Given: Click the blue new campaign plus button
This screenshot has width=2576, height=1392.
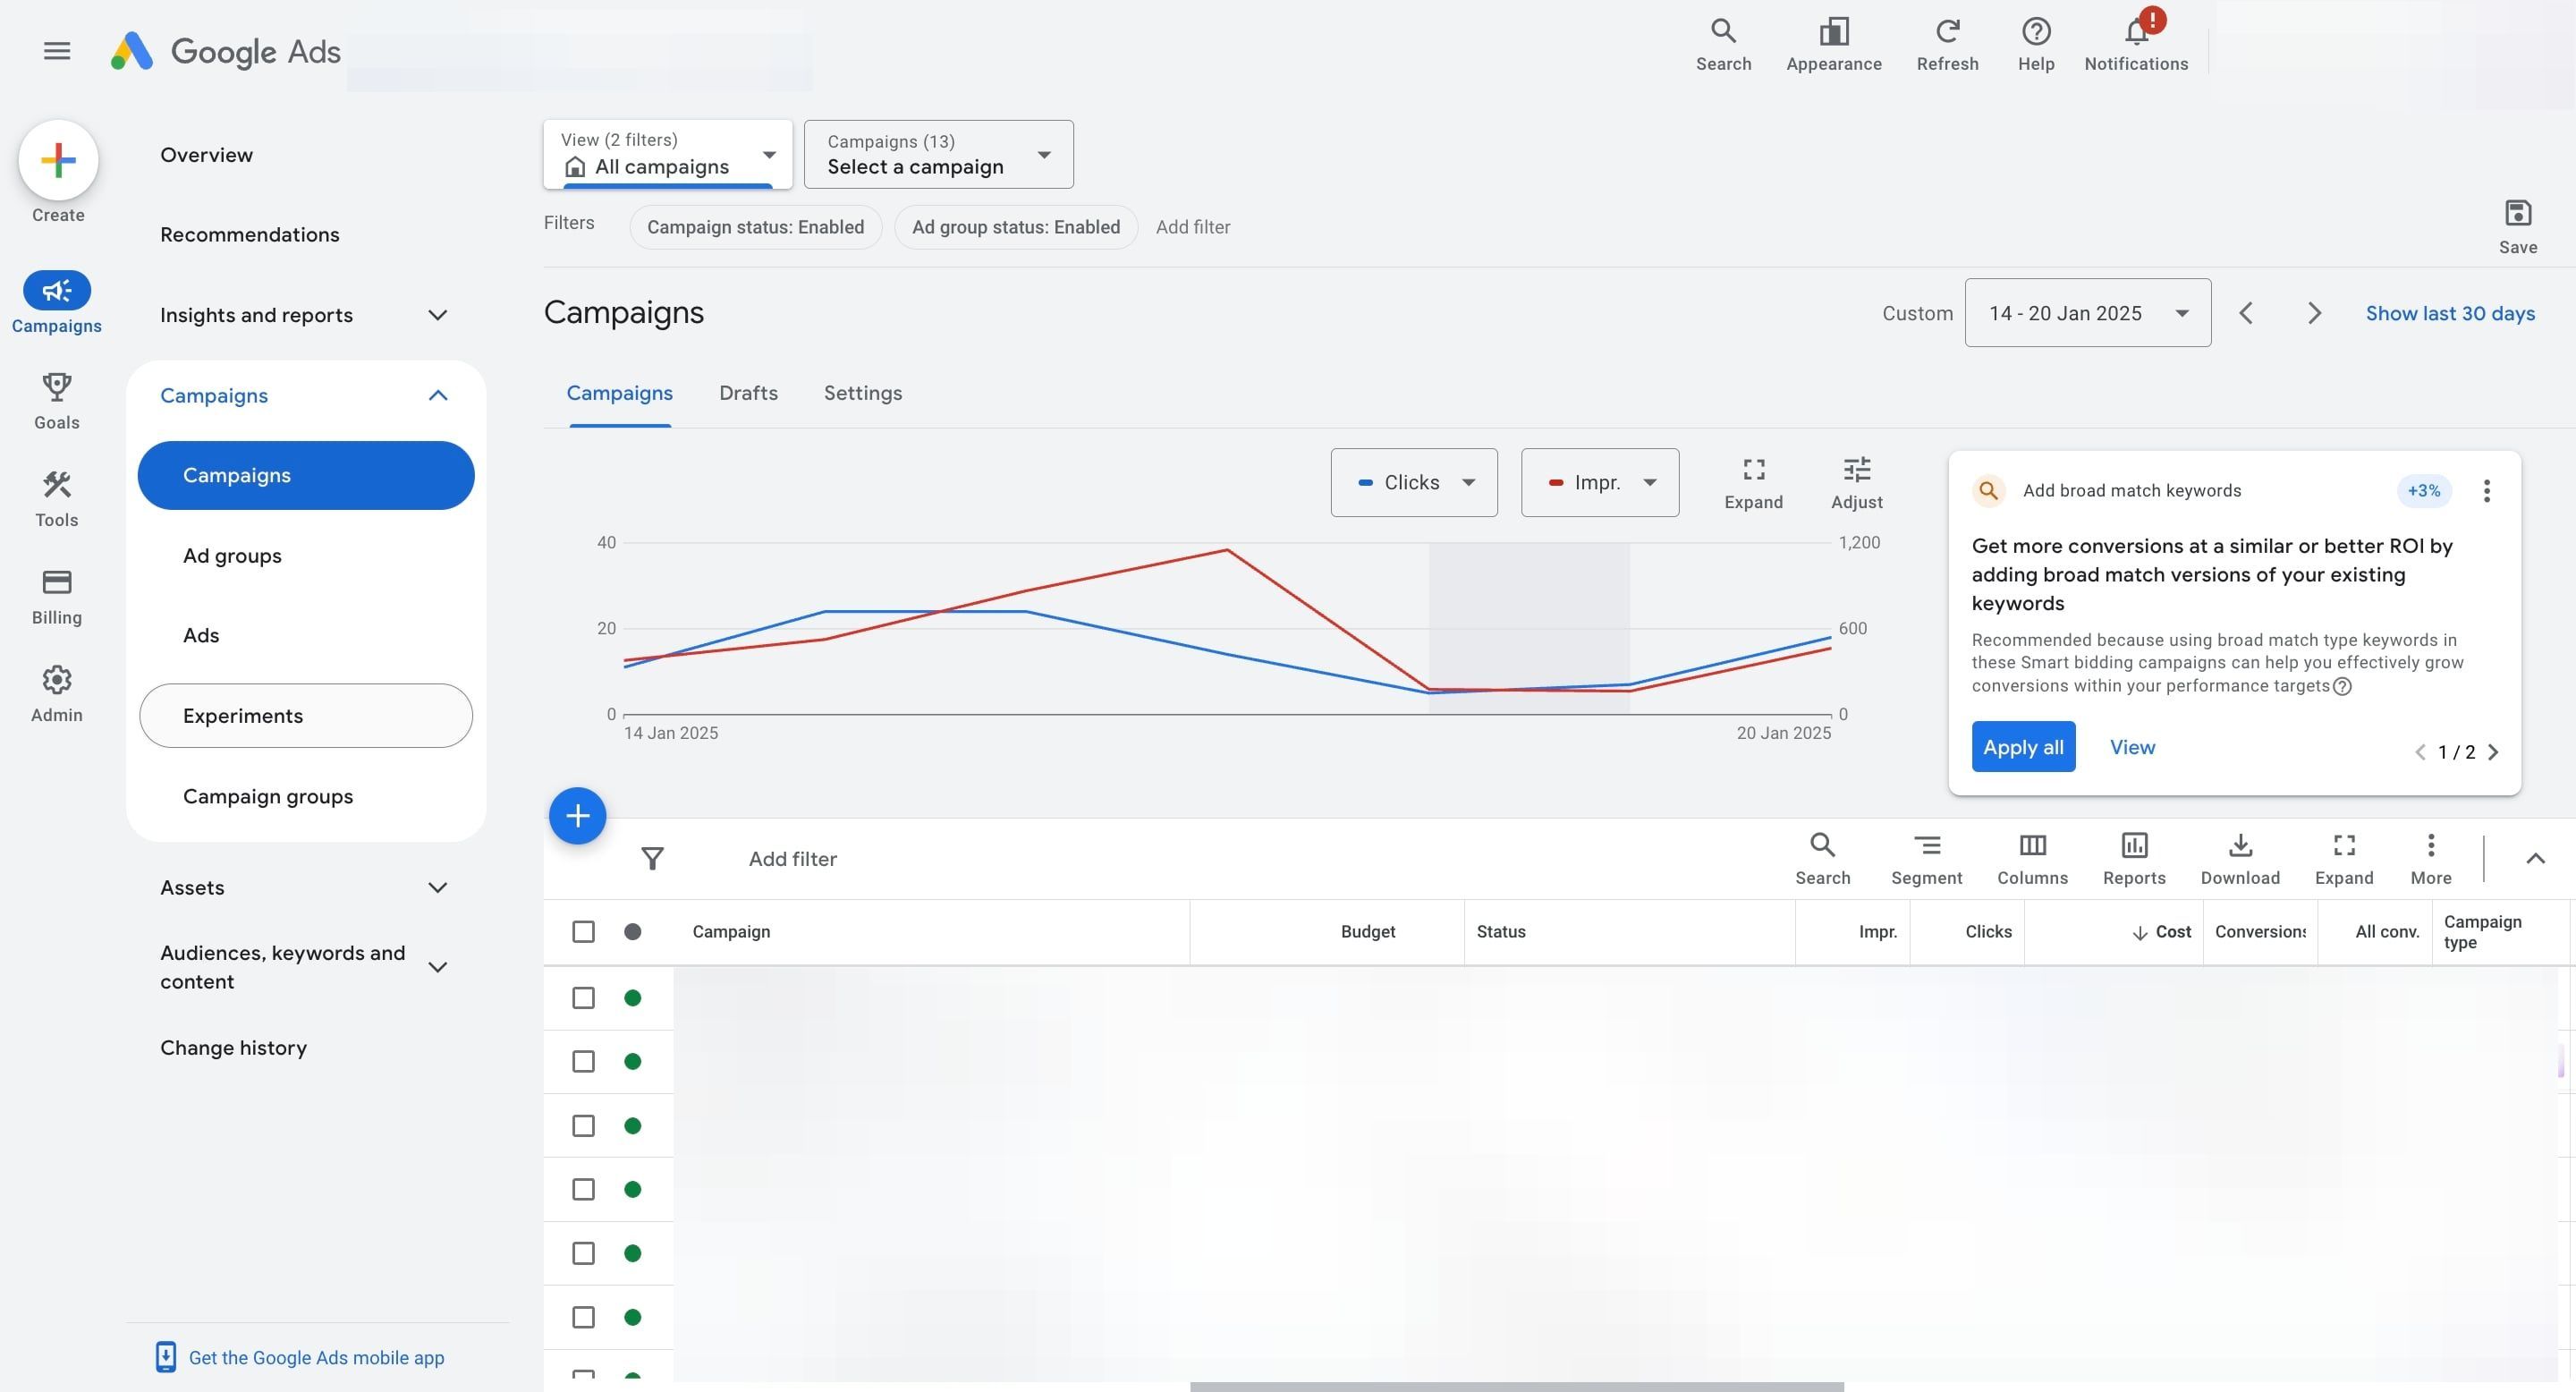Looking at the screenshot, I should [577, 816].
